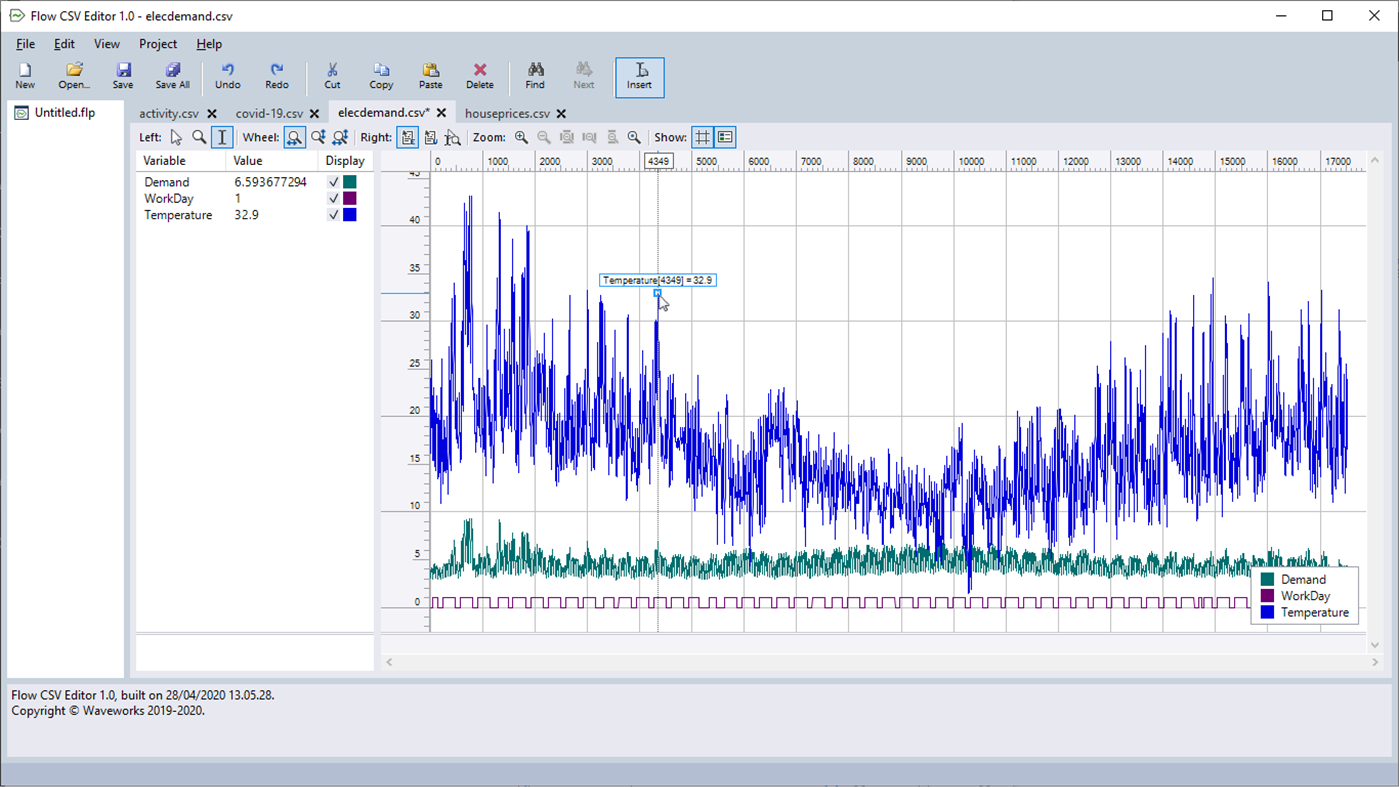Click the Paste toolbar icon
The width and height of the screenshot is (1399, 787).
tap(430, 75)
